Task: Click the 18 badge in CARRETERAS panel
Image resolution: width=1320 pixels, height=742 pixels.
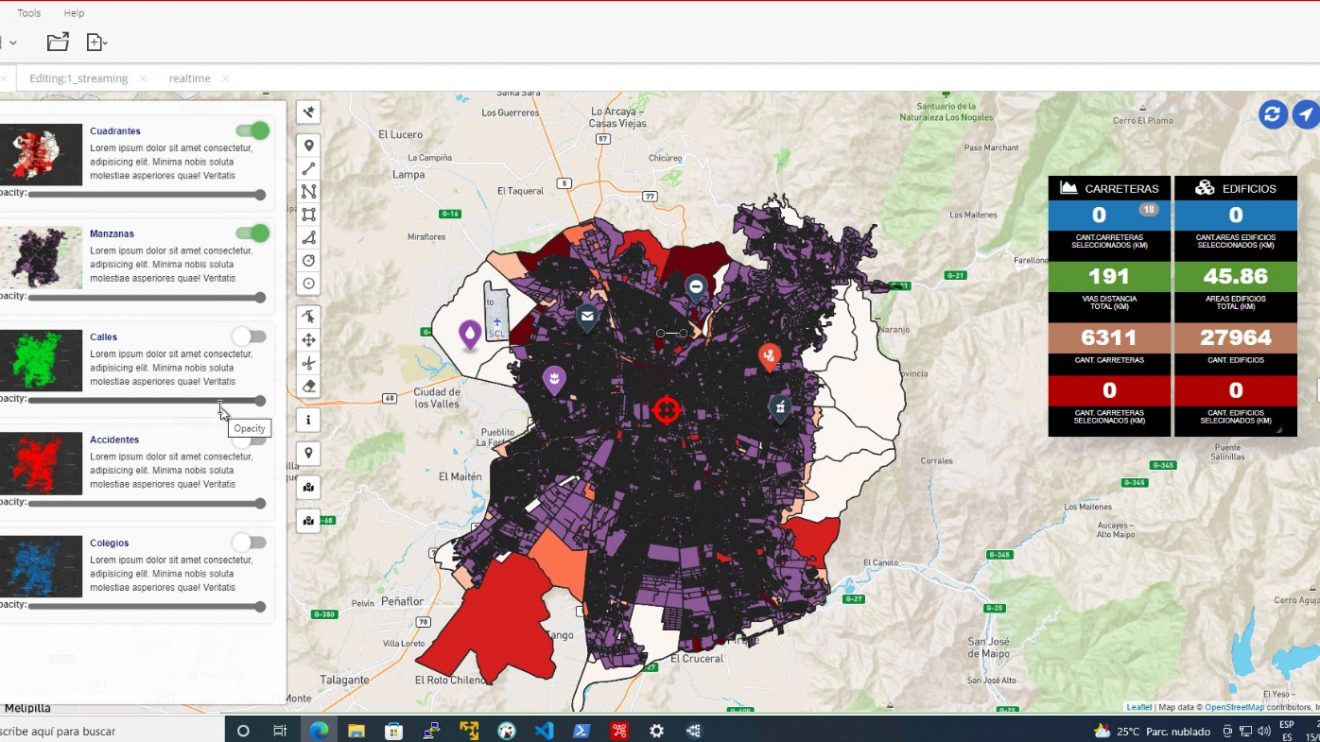Action: [1148, 210]
